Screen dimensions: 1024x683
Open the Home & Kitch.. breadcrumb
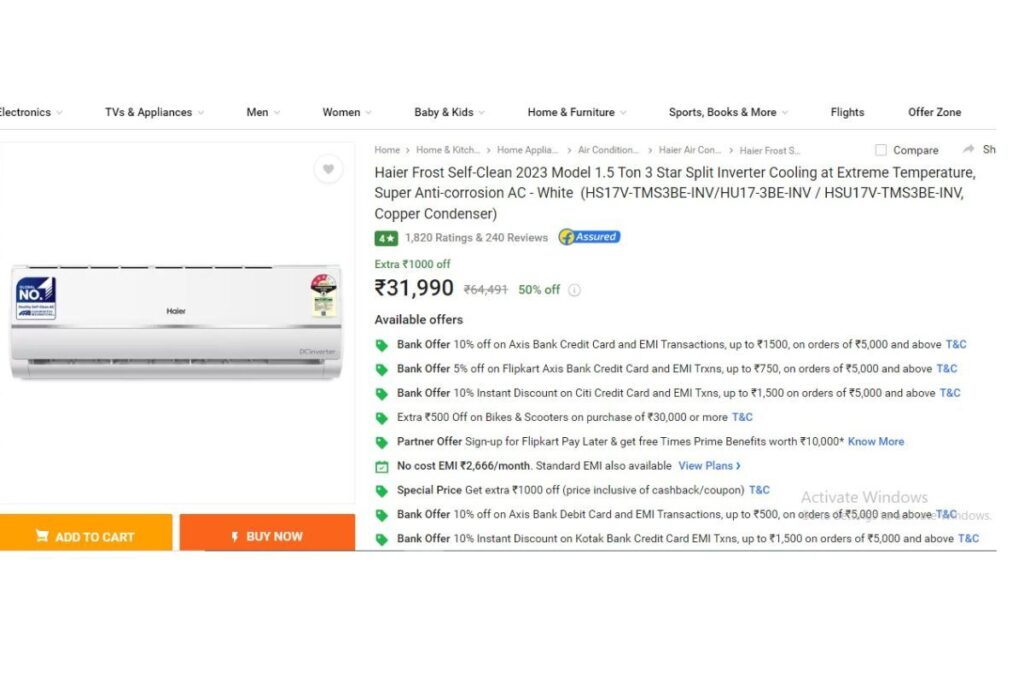pos(448,150)
